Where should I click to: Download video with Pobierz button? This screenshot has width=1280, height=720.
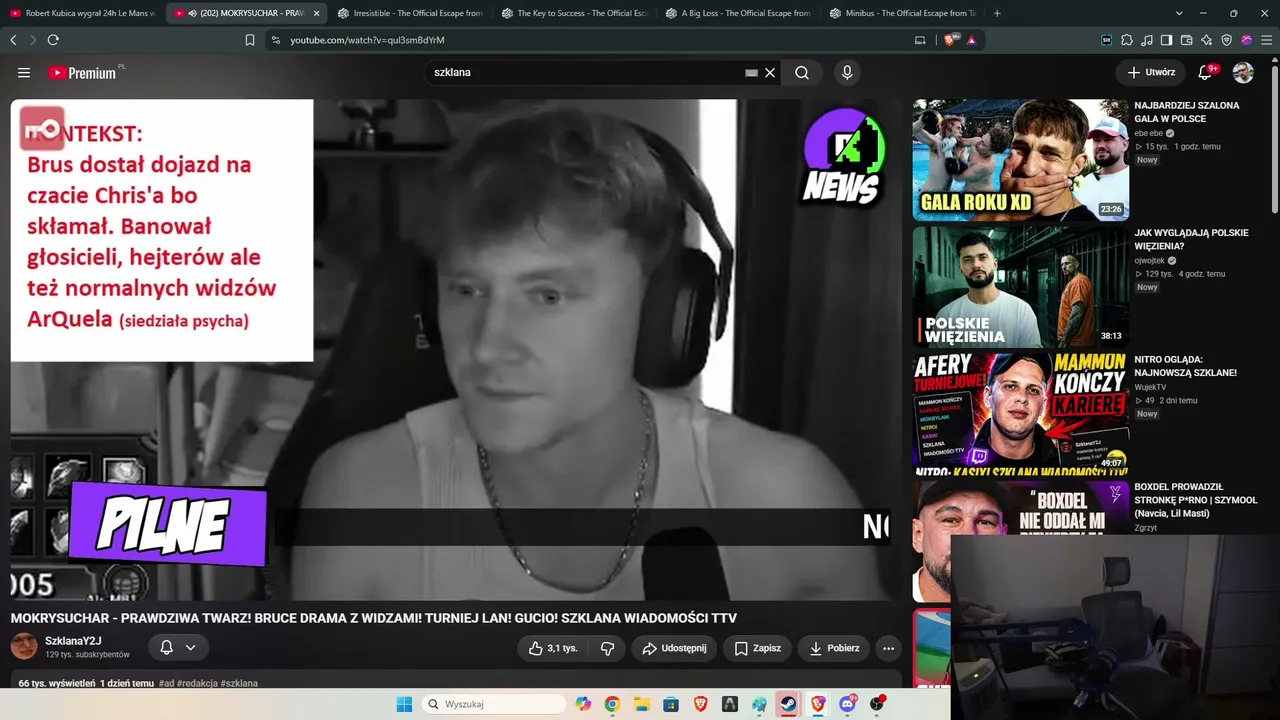click(x=834, y=648)
